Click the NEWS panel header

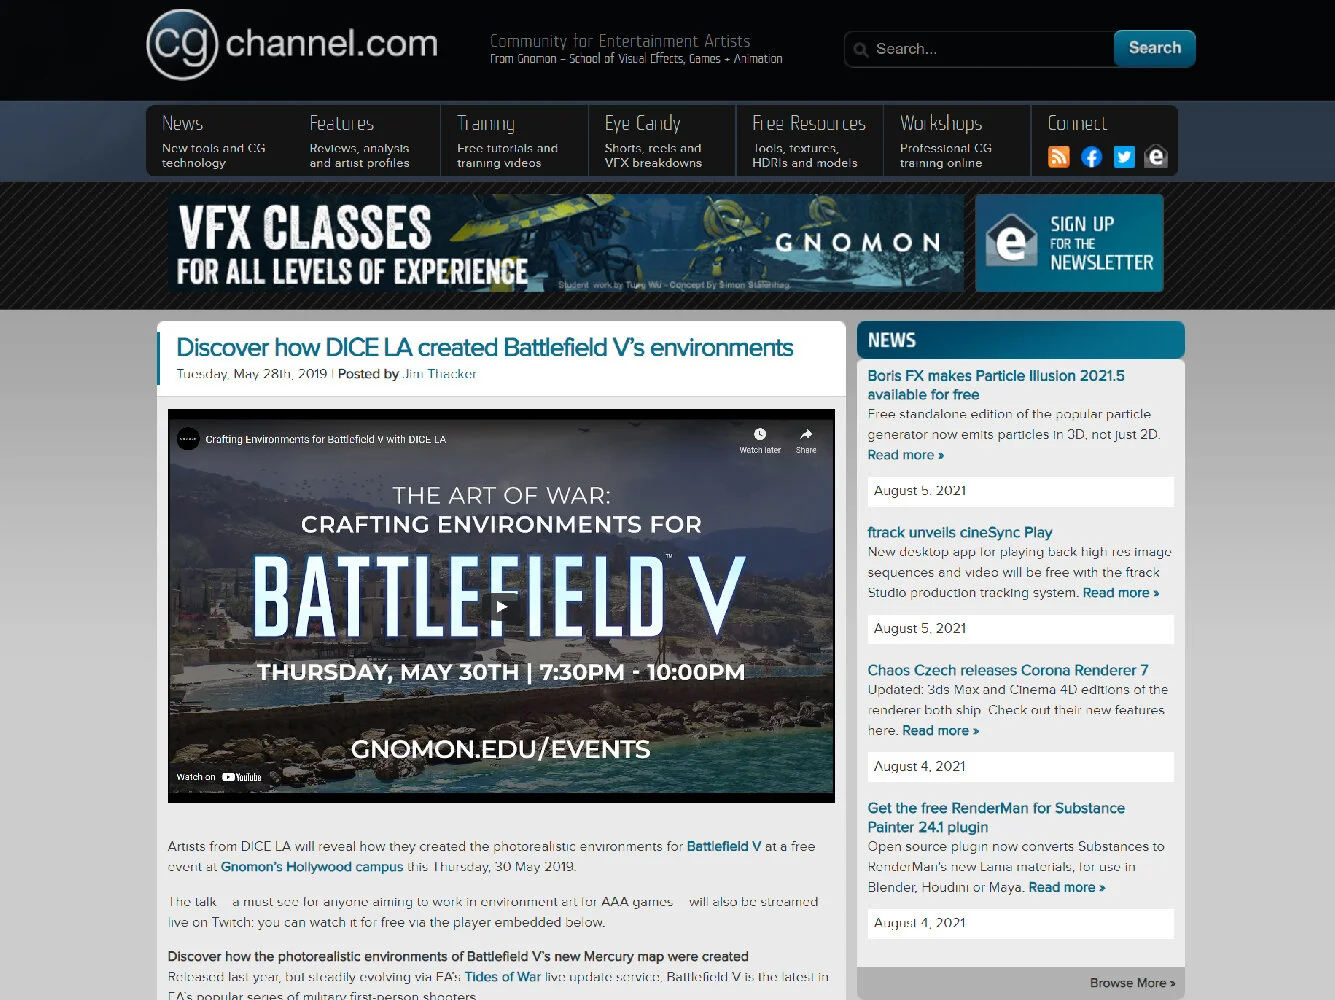(1021, 340)
